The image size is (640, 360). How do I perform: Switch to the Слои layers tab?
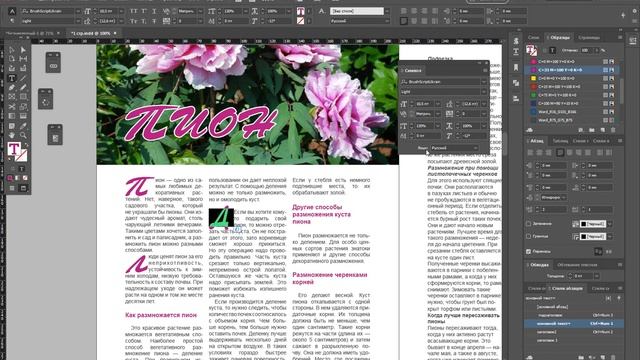(533, 38)
